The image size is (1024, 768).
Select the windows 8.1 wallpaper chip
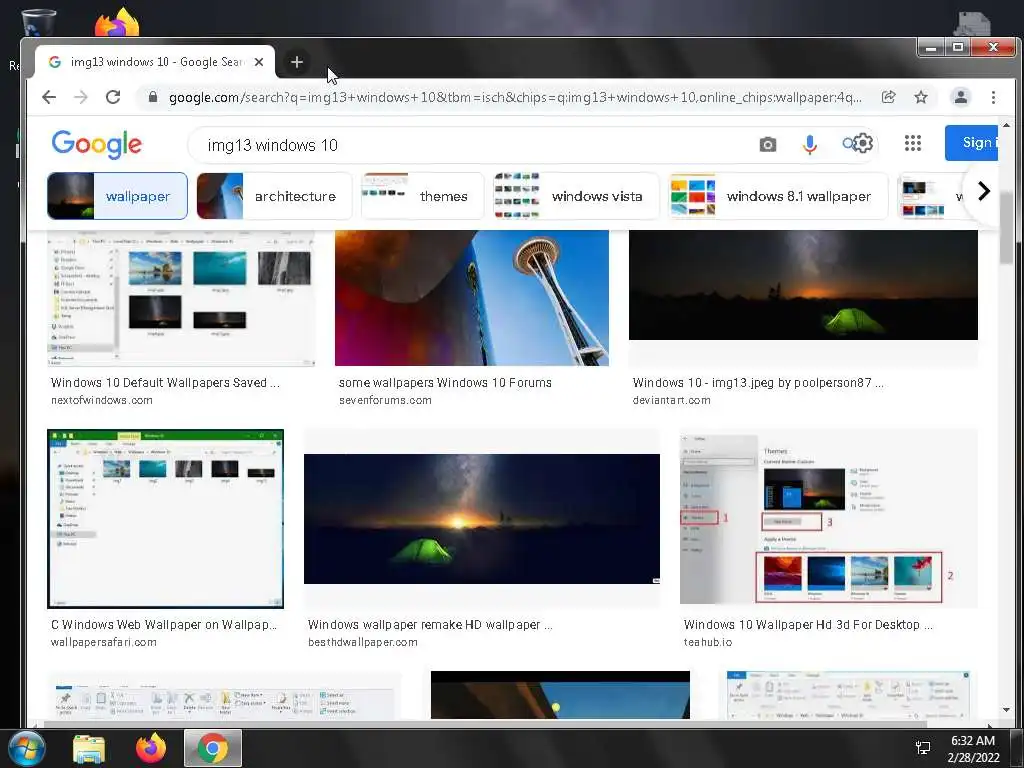point(778,196)
